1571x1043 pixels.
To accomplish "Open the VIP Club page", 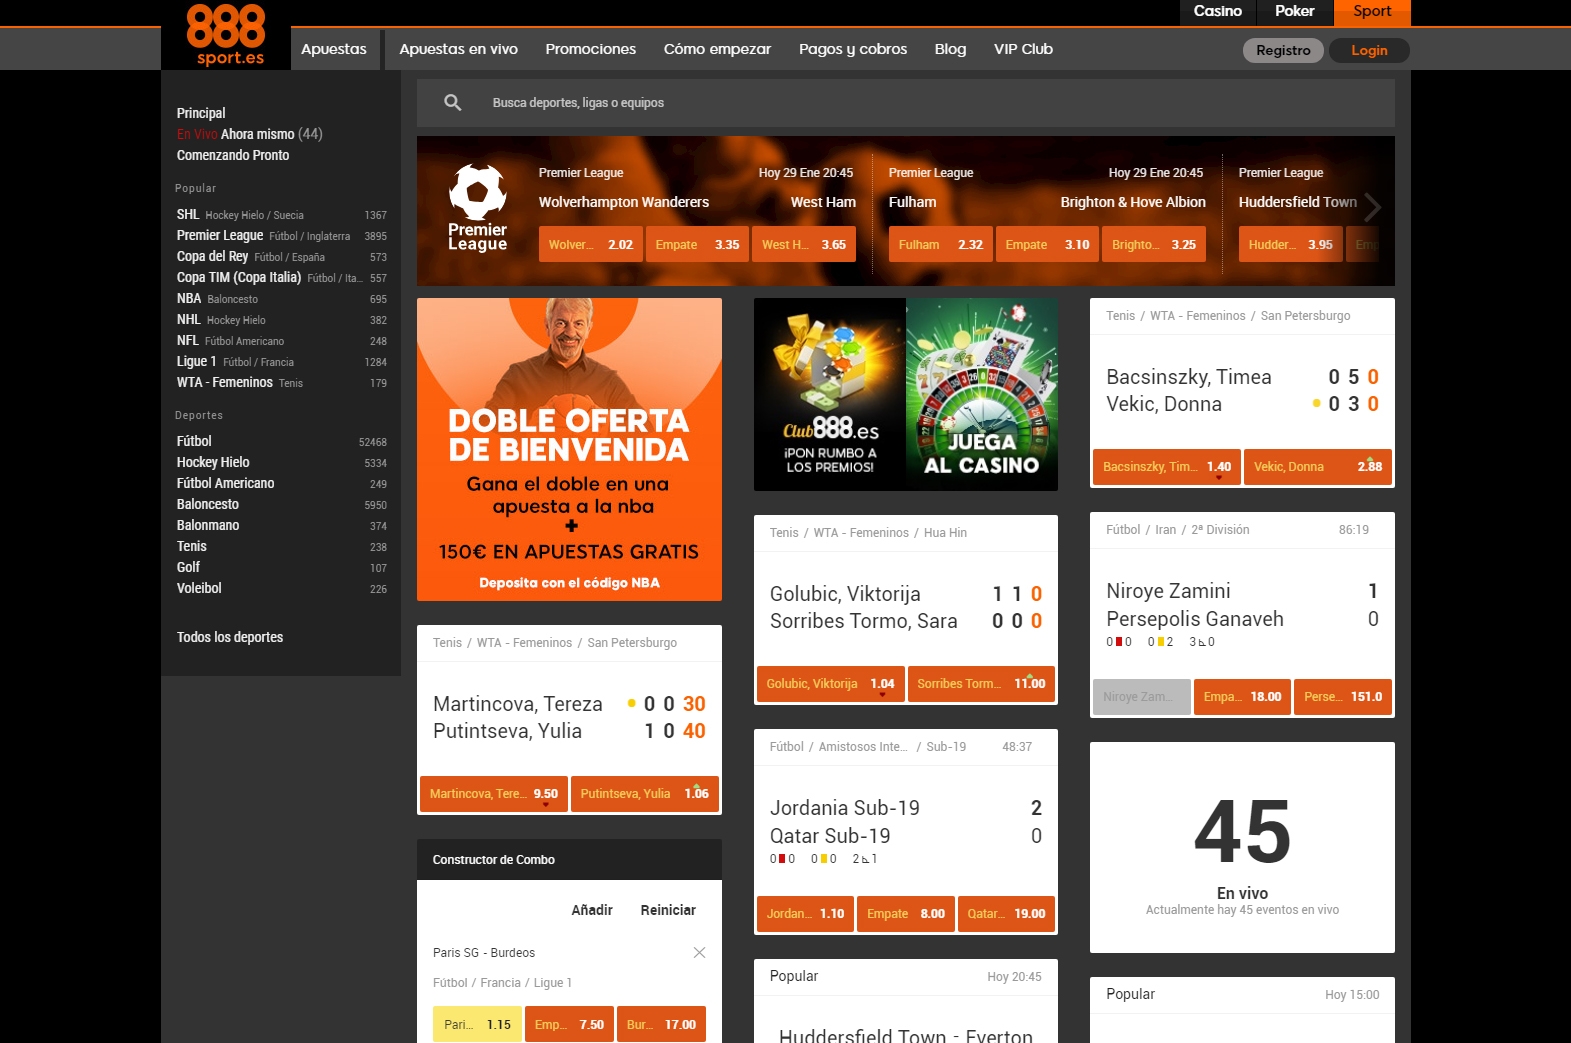I will click(1023, 49).
